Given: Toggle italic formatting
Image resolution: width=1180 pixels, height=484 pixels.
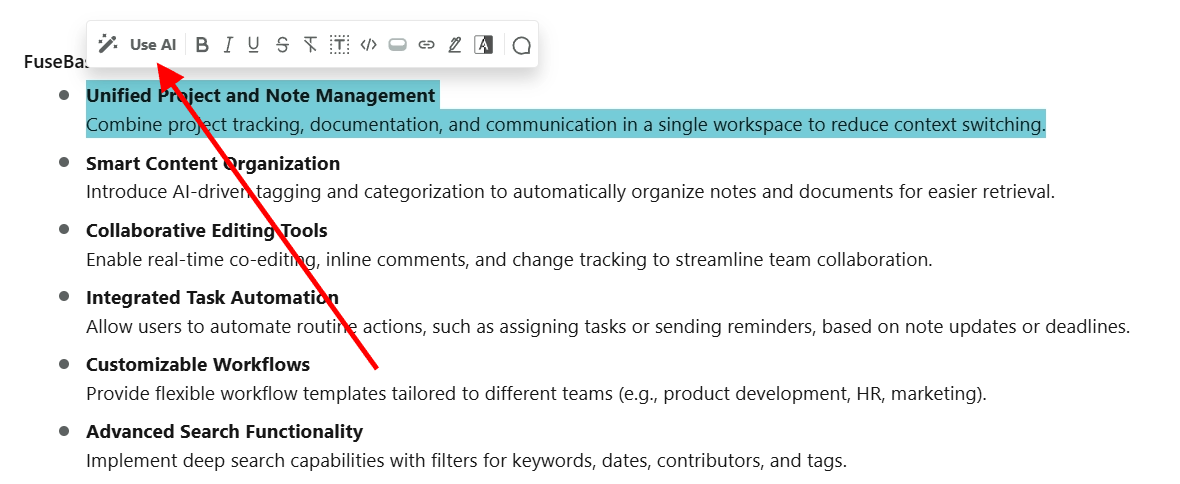Looking at the screenshot, I should coord(228,45).
